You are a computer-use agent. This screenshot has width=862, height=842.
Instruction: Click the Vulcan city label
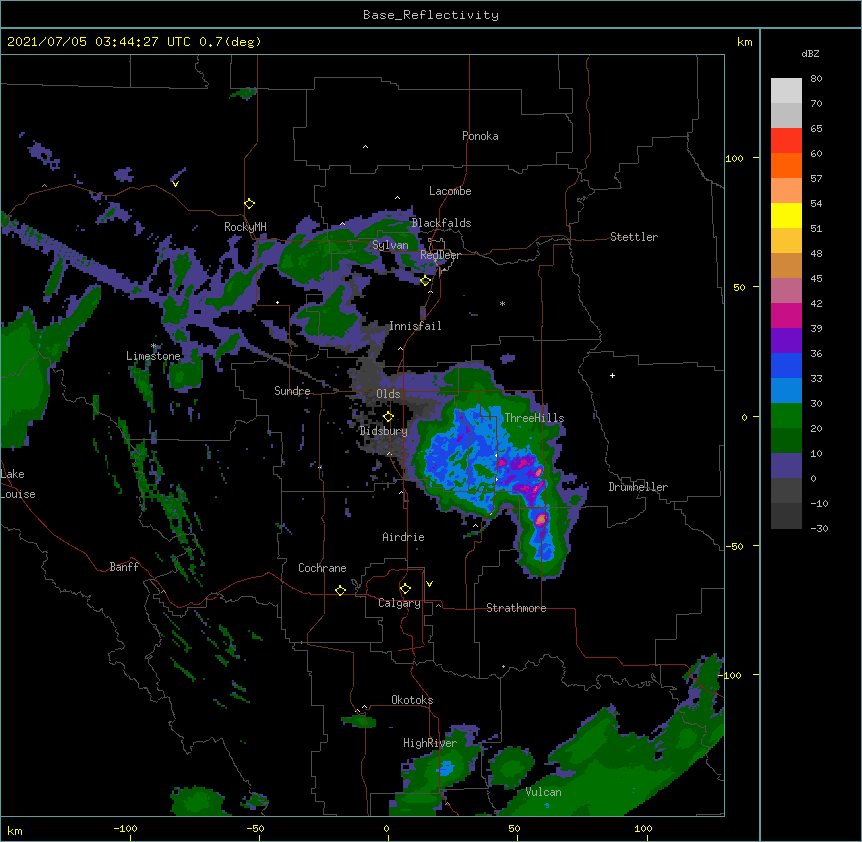[x=543, y=792]
